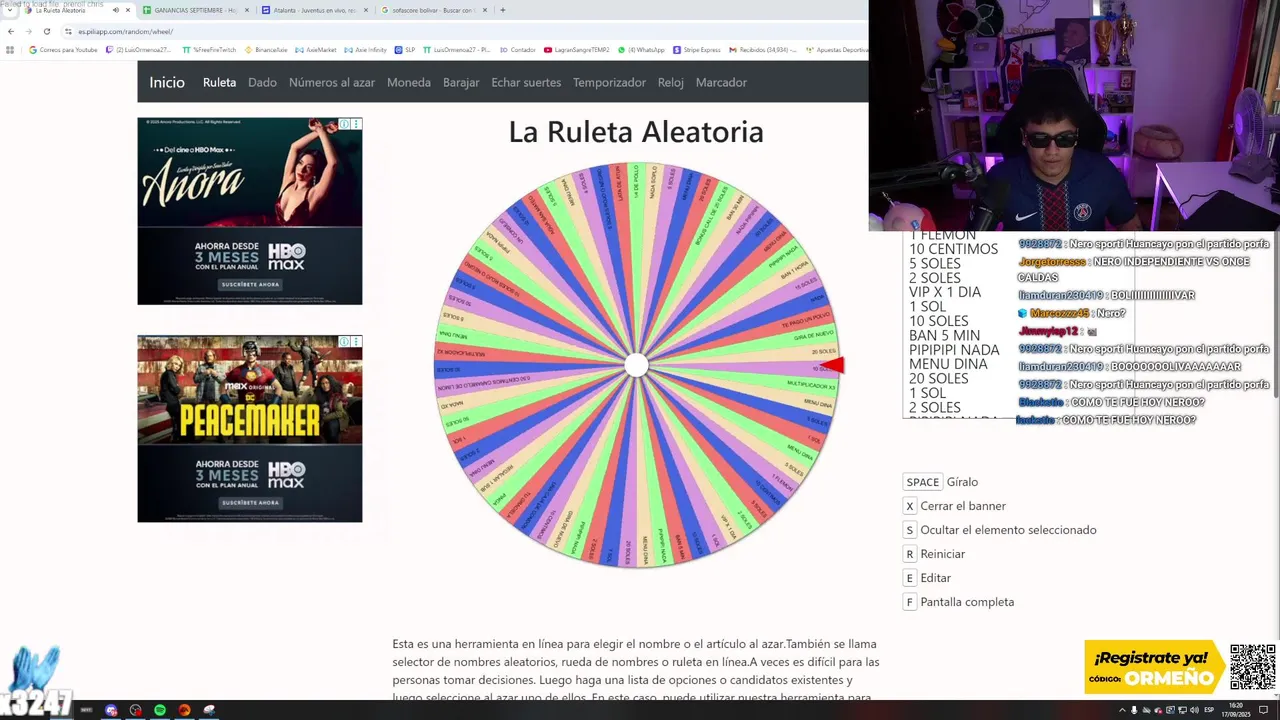Click the E key for Editar
This screenshot has width=1280, height=720.
tap(910, 578)
